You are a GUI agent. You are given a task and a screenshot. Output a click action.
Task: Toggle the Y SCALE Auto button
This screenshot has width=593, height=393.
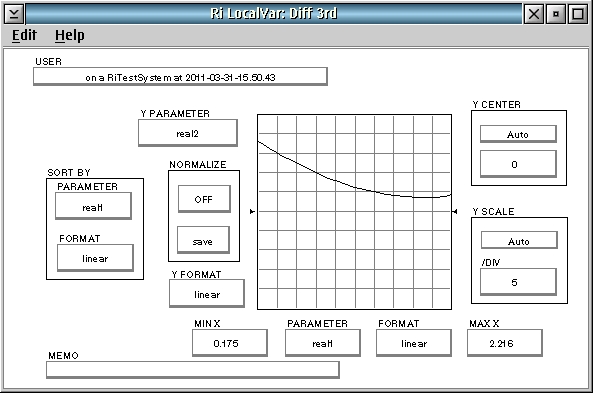519,241
